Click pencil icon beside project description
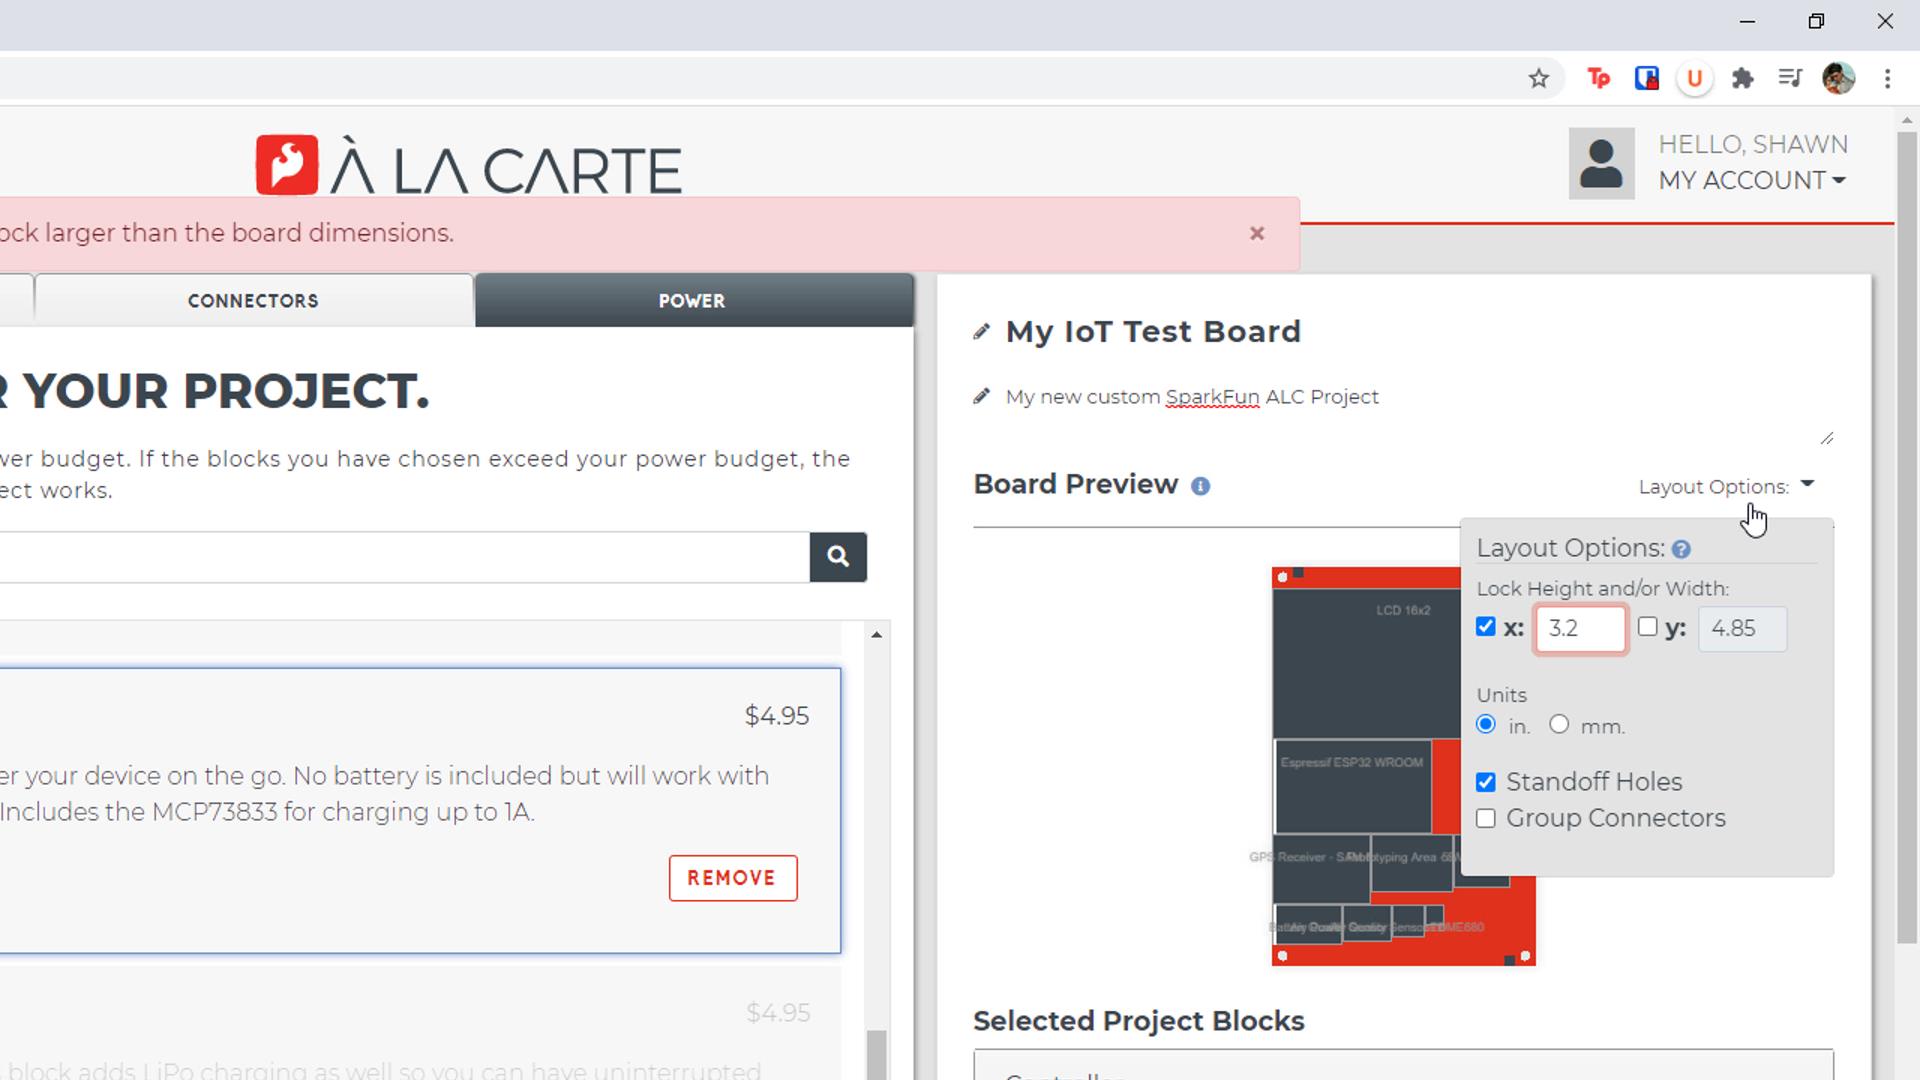 click(x=982, y=397)
